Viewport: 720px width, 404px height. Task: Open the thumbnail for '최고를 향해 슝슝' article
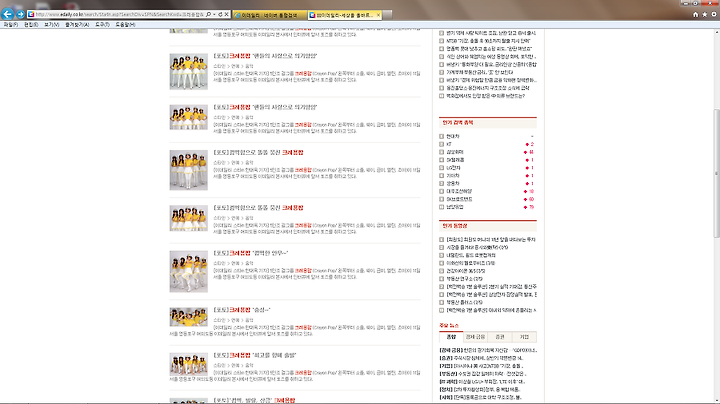[x=188, y=365]
